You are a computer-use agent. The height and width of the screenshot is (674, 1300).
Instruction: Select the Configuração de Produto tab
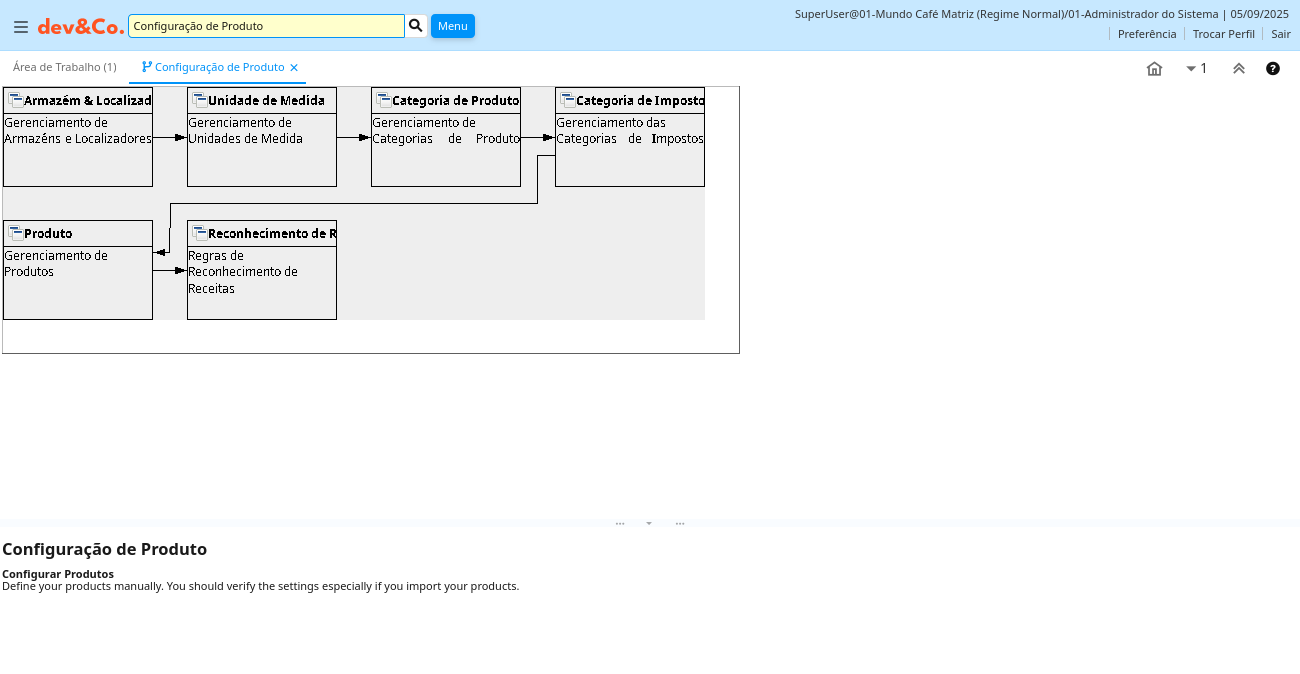point(219,67)
